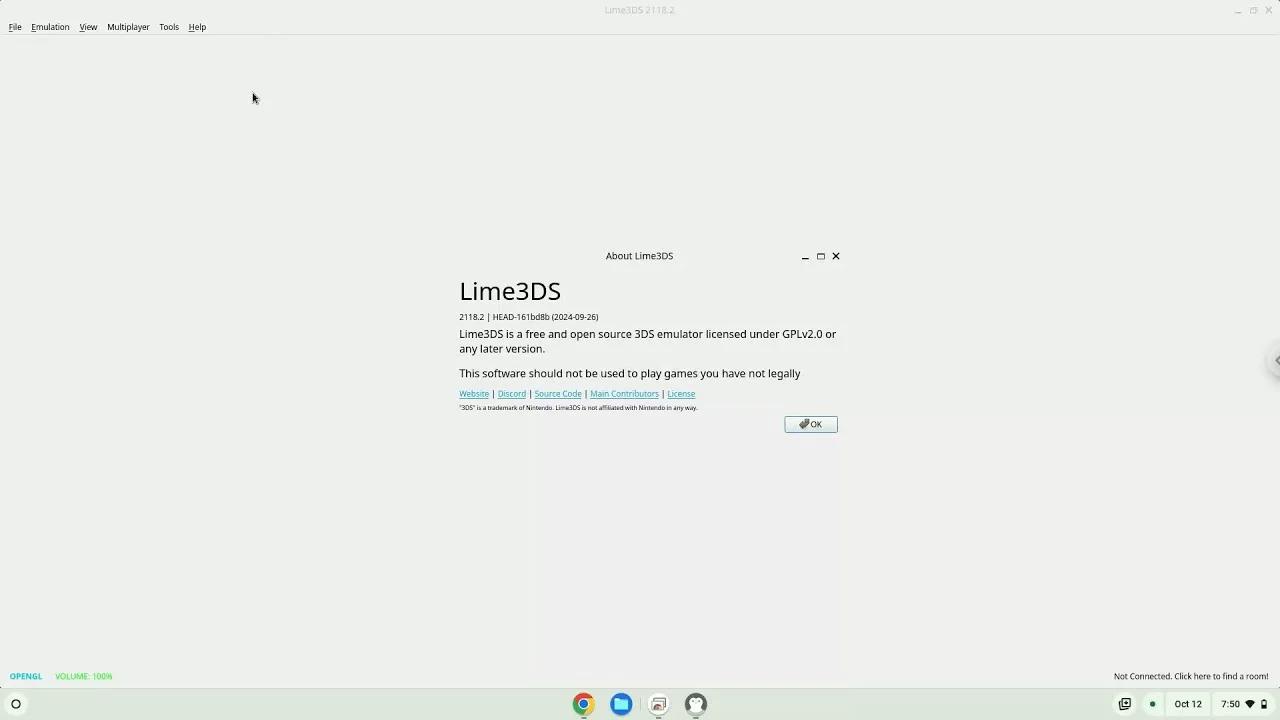
Task: View the License link
Action: coord(681,394)
